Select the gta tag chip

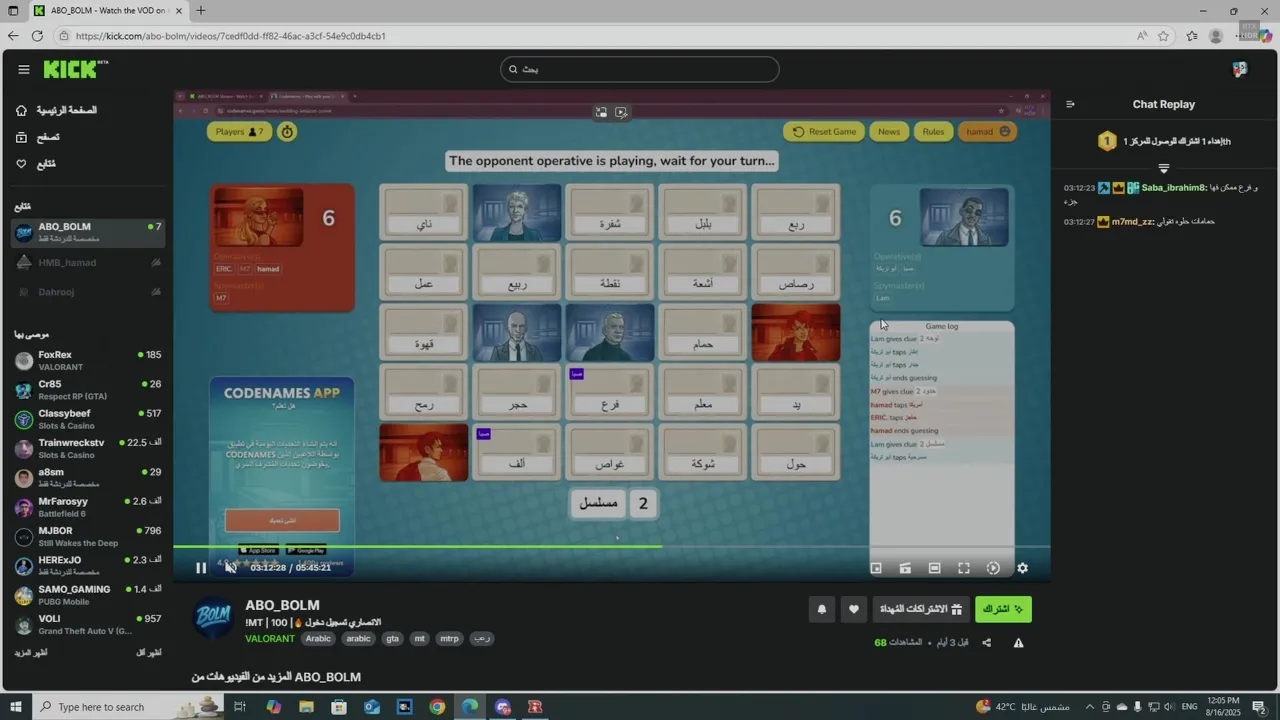point(392,638)
